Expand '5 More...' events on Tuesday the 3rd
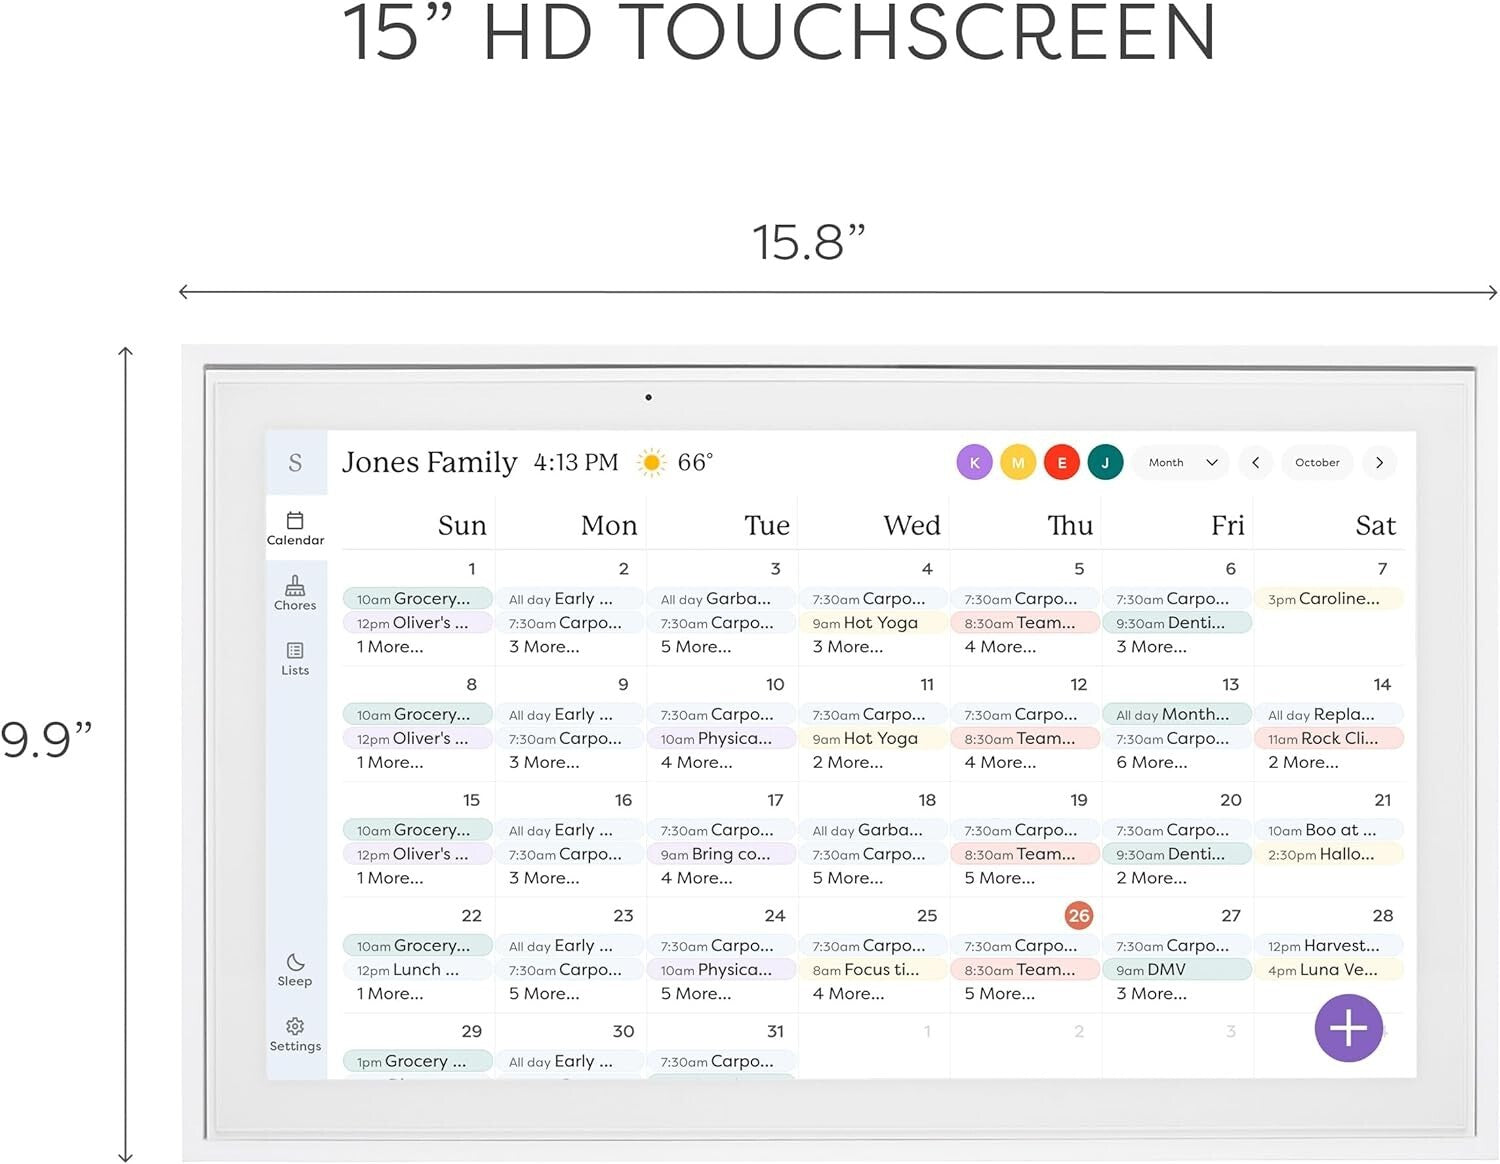This screenshot has height=1164, width=1500. pos(694,647)
